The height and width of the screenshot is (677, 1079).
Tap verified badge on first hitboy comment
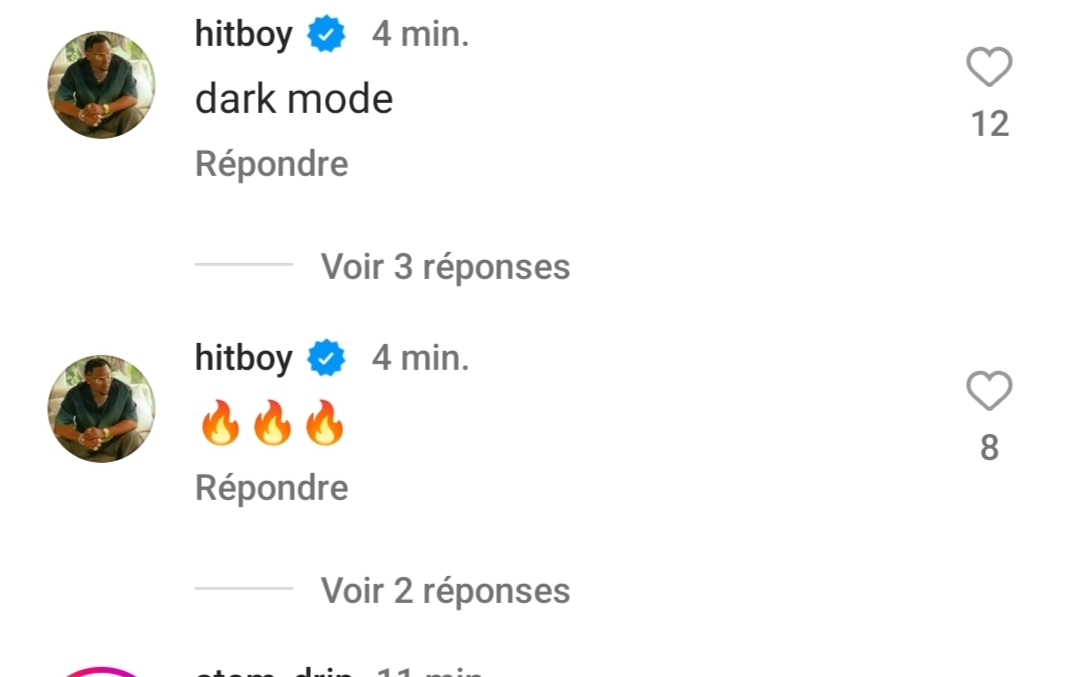tap(326, 34)
